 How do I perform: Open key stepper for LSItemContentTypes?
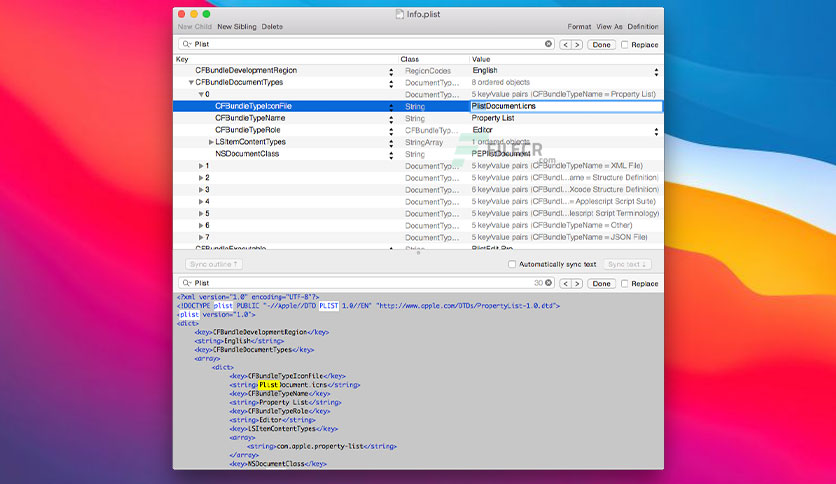coord(391,143)
